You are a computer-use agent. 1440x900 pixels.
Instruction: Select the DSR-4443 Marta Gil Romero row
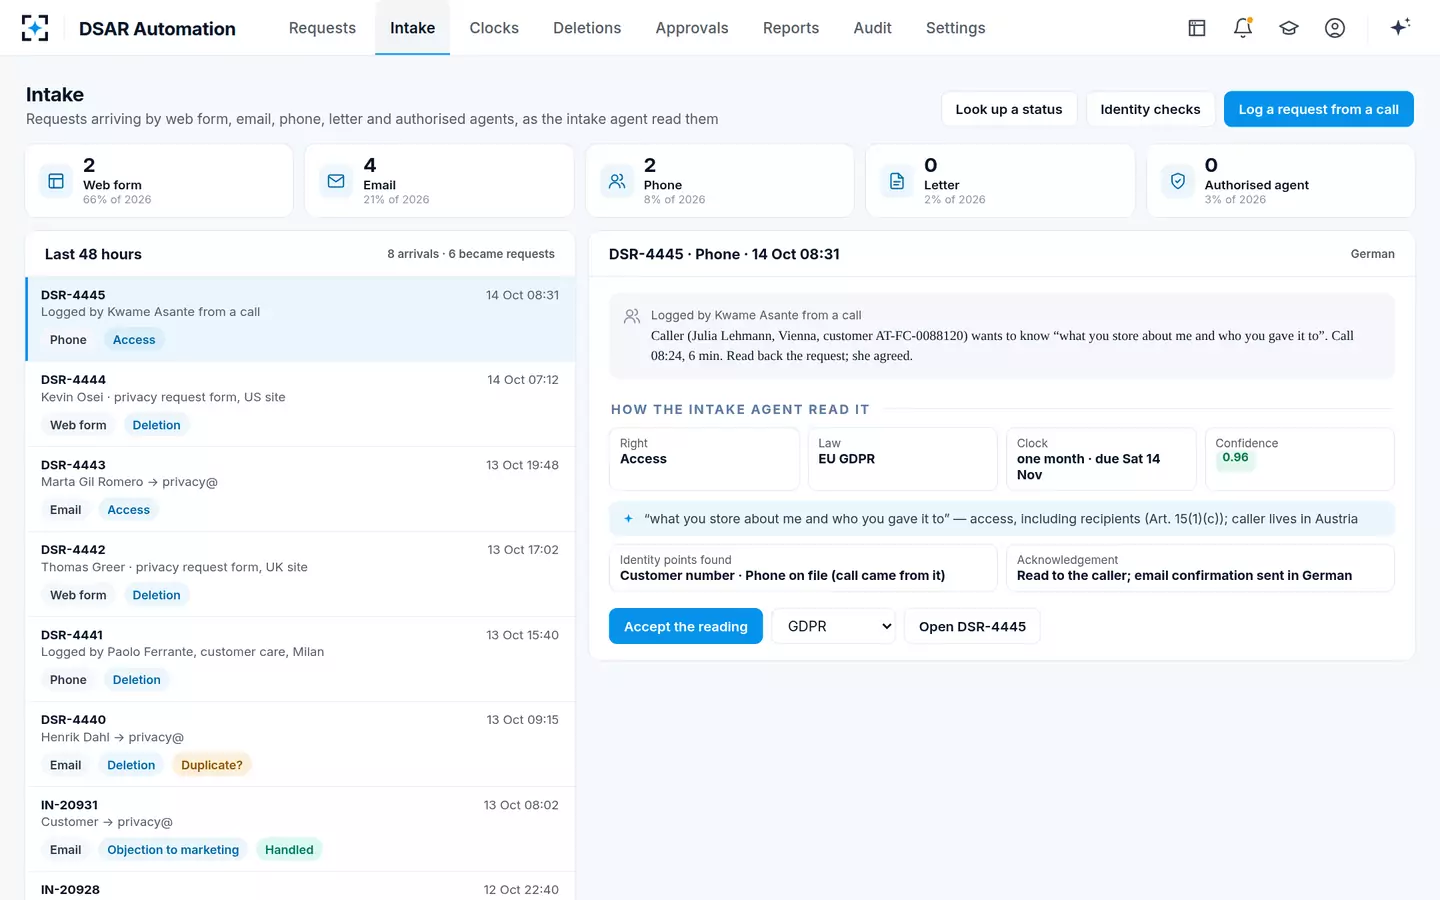pyautogui.click(x=300, y=489)
